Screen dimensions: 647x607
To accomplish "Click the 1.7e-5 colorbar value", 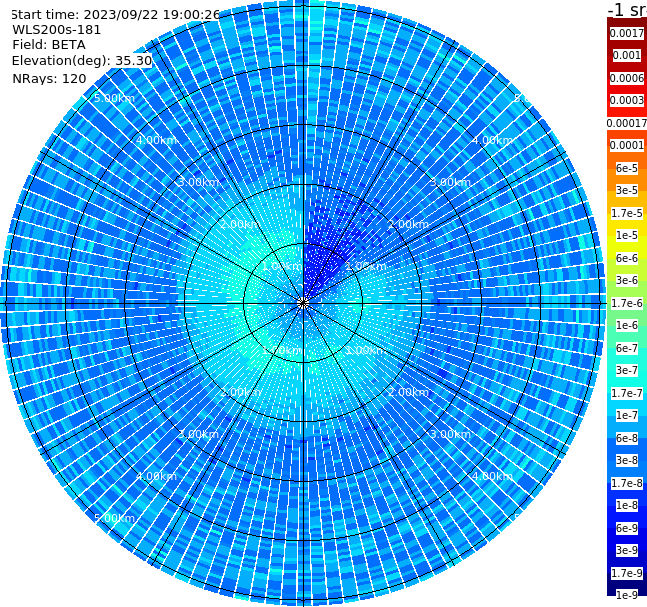I will [x=627, y=213].
